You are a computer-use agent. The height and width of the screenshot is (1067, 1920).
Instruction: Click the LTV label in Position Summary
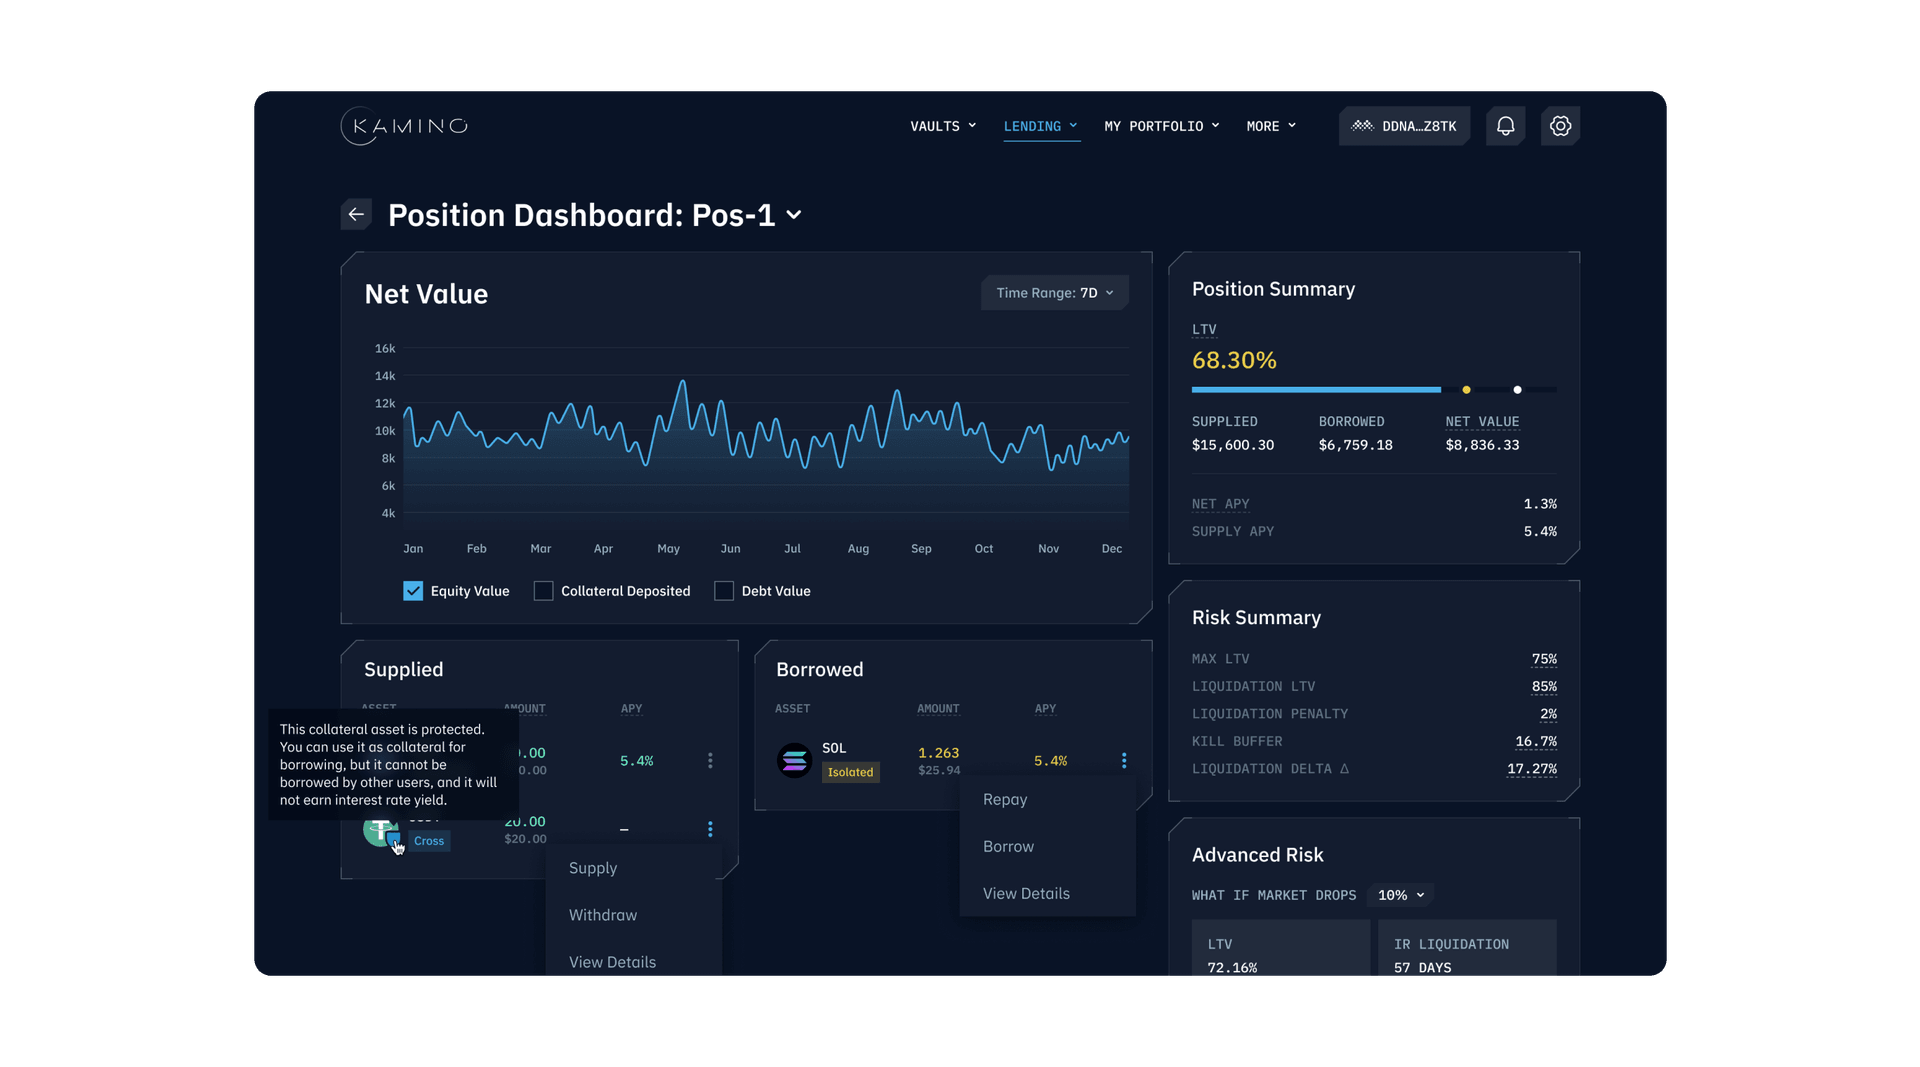pyautogui.click(x=1204, y=329)
